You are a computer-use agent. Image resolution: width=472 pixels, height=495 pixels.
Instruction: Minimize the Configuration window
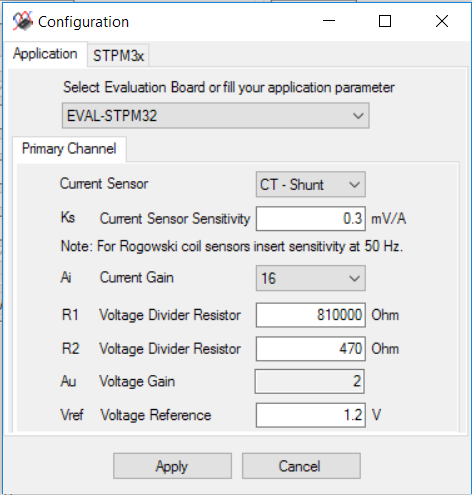point(329,21)
